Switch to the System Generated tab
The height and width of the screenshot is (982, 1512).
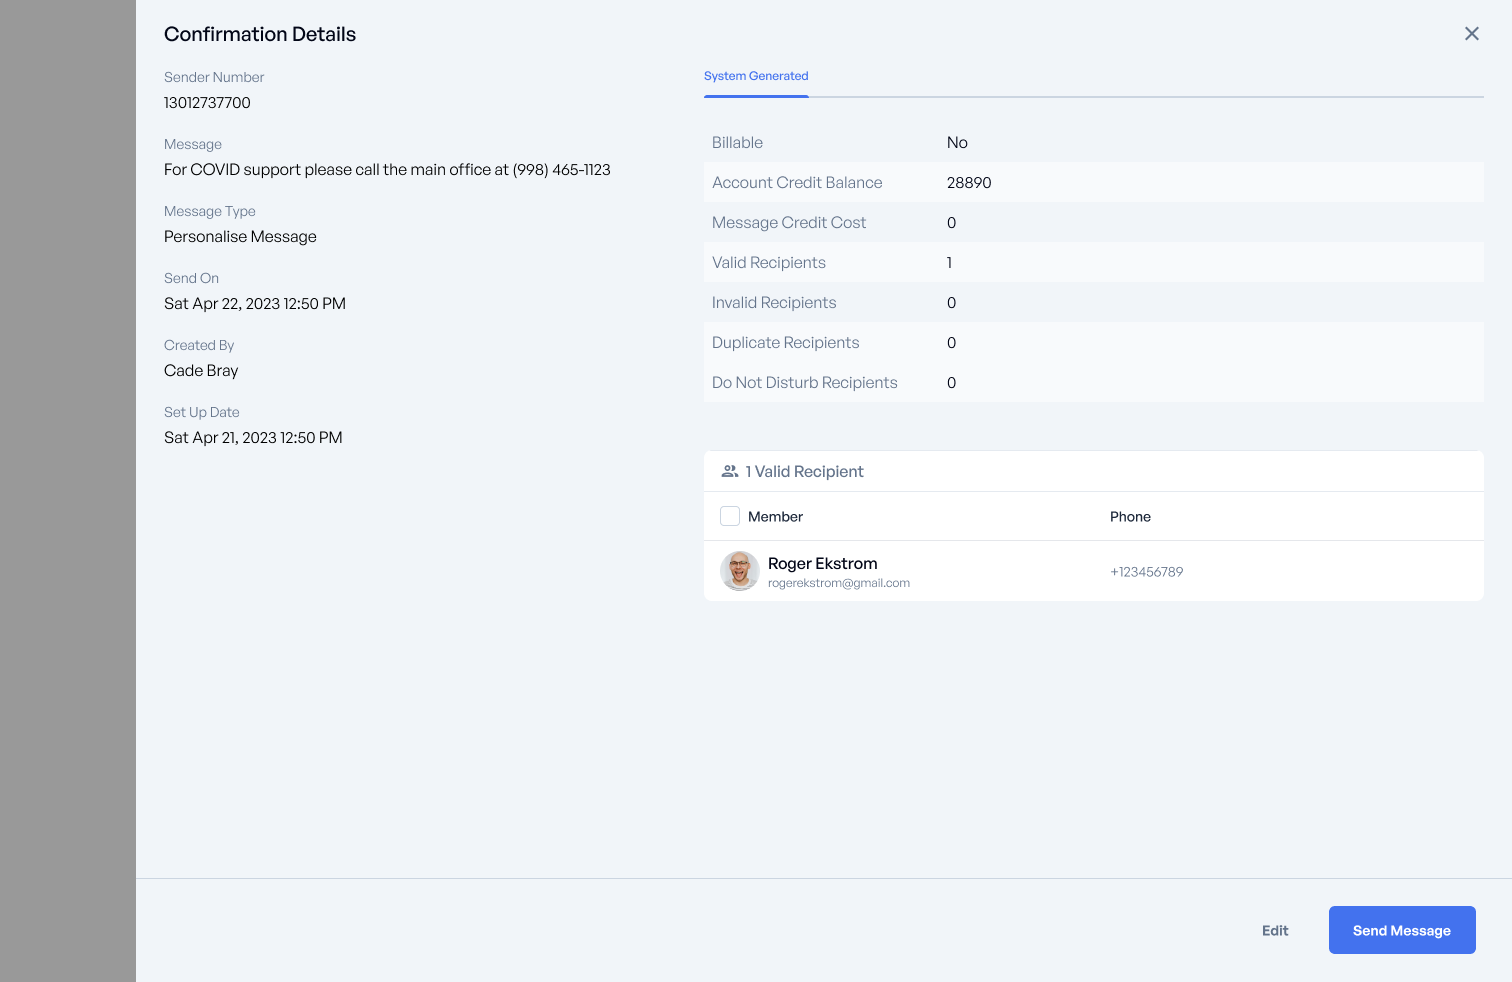756,76
